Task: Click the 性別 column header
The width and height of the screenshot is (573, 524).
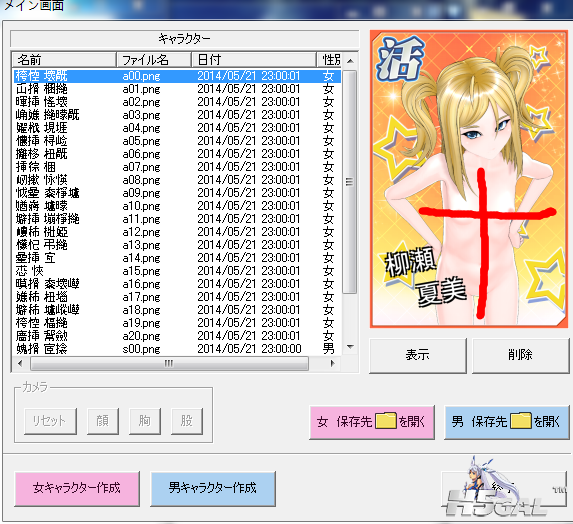Action: 329,60
